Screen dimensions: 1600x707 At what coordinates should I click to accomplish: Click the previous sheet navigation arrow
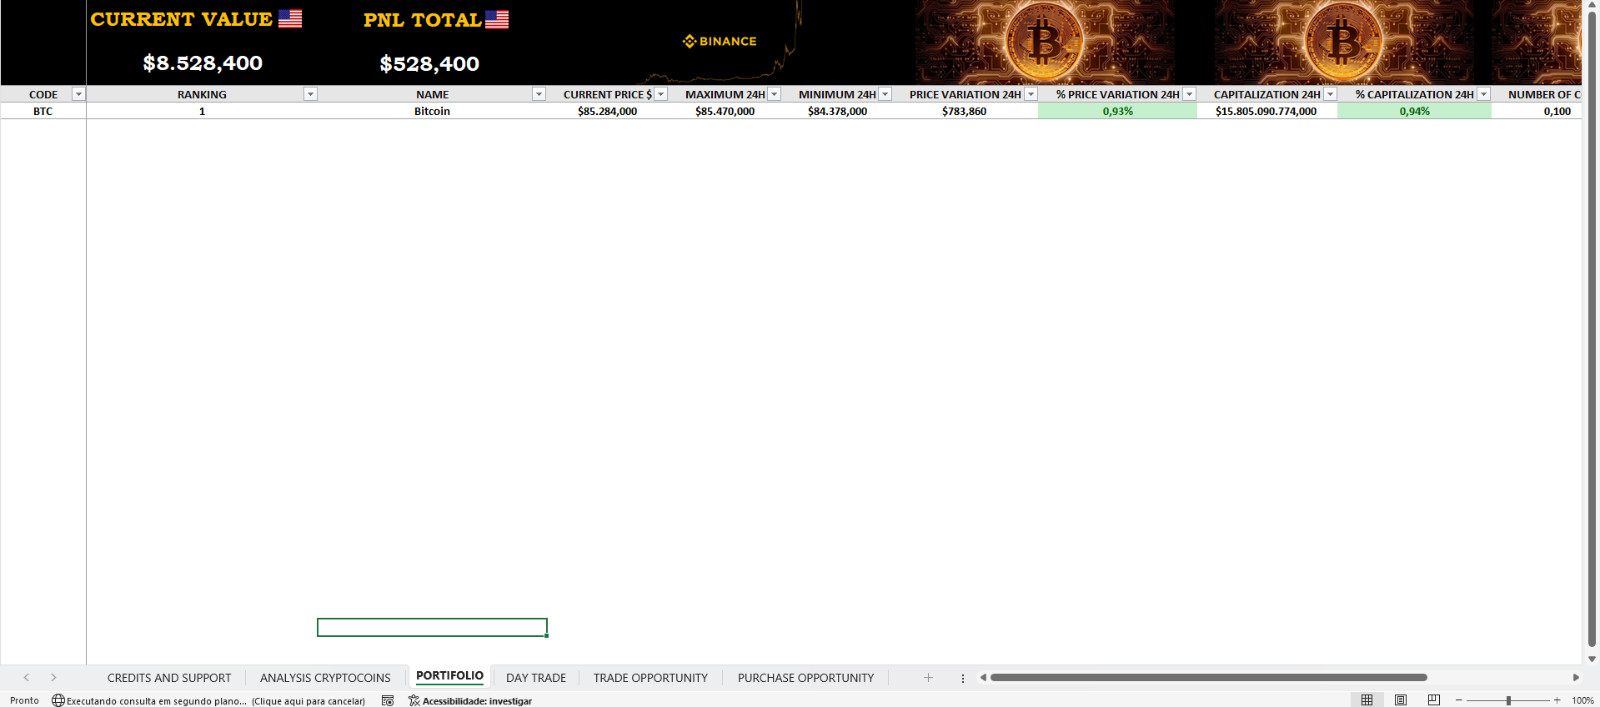click(x=26, y=678)
